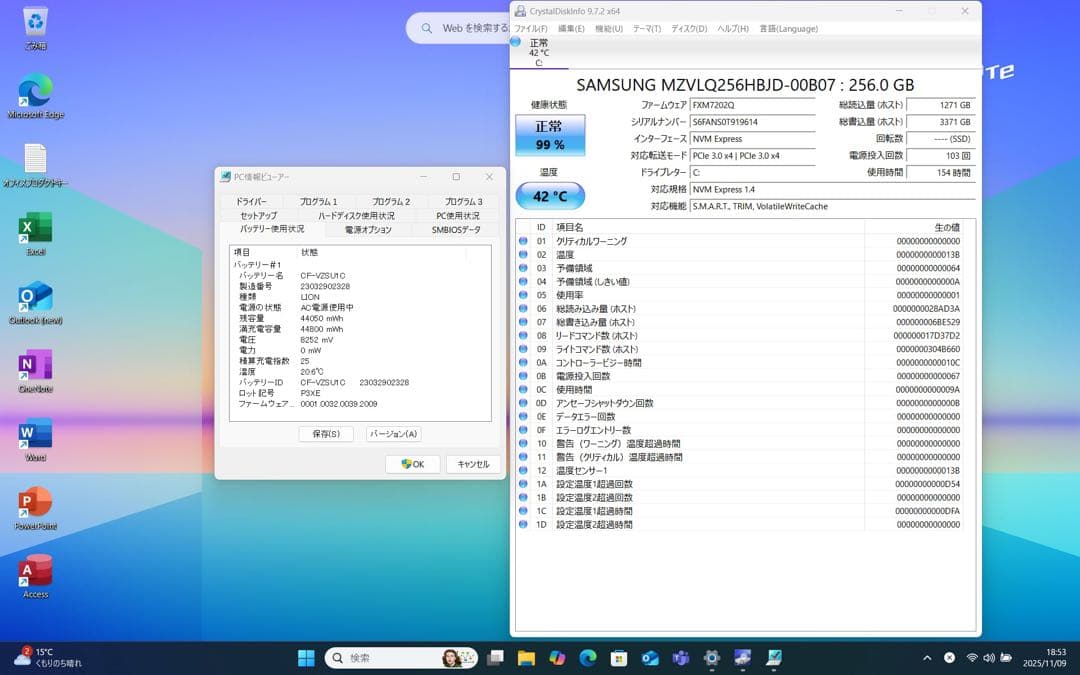Viewport: 1080px width, 675px height.
Task: Open the 言語(Language) menu
Action: [x=788, y=28]
